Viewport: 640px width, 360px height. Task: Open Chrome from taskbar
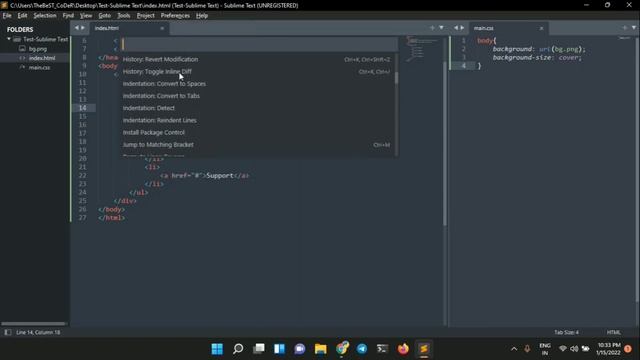pos(342,349)
